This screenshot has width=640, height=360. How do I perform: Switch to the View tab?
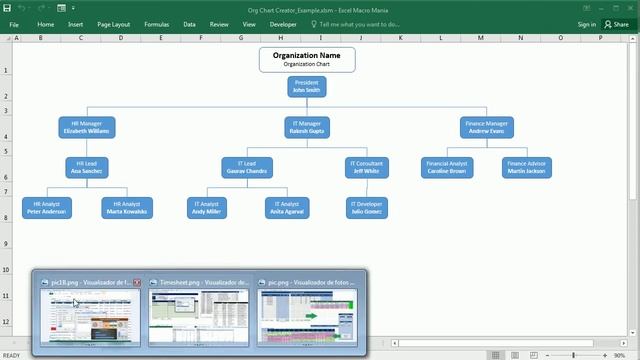click(249, 24)
